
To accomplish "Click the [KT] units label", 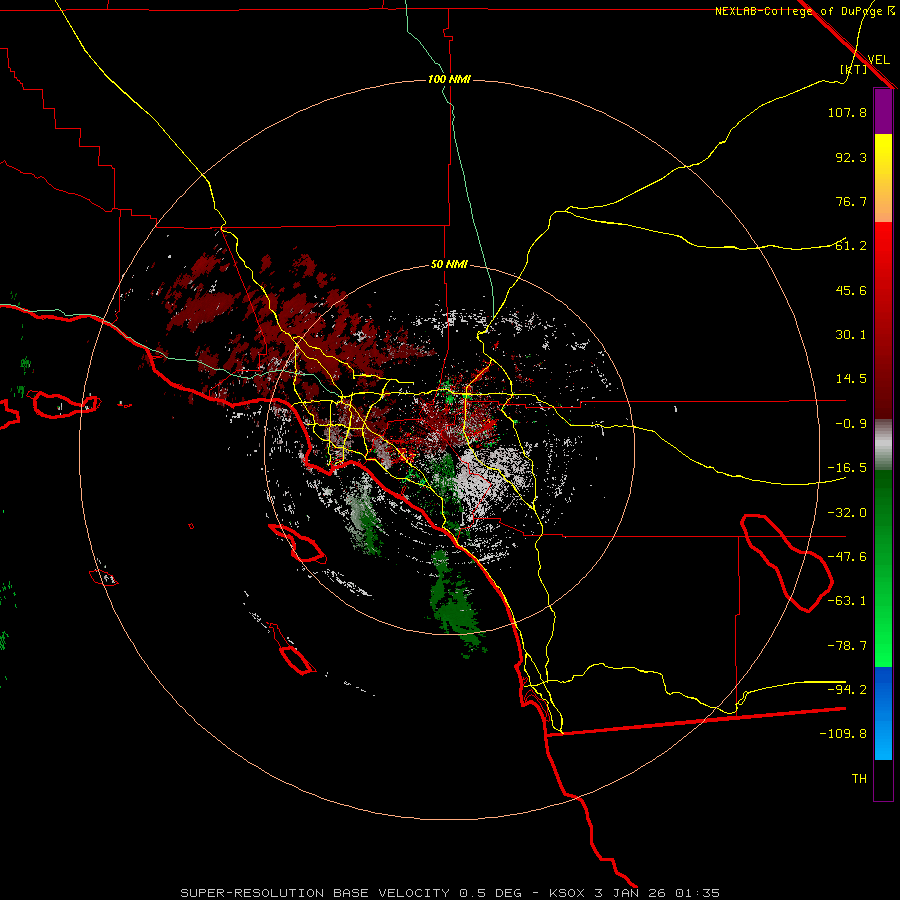I will 854,69.
